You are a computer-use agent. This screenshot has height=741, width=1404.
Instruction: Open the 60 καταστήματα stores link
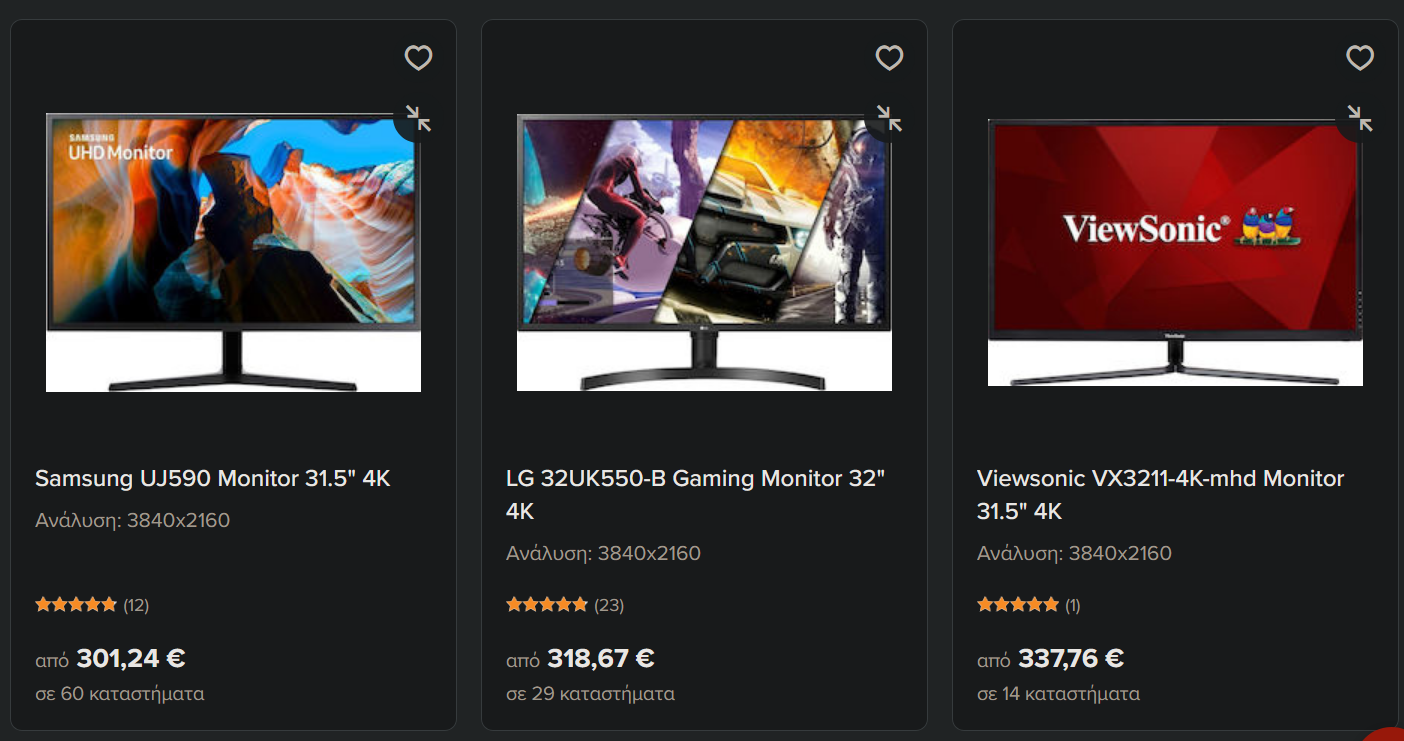click(x=120, y=693)
